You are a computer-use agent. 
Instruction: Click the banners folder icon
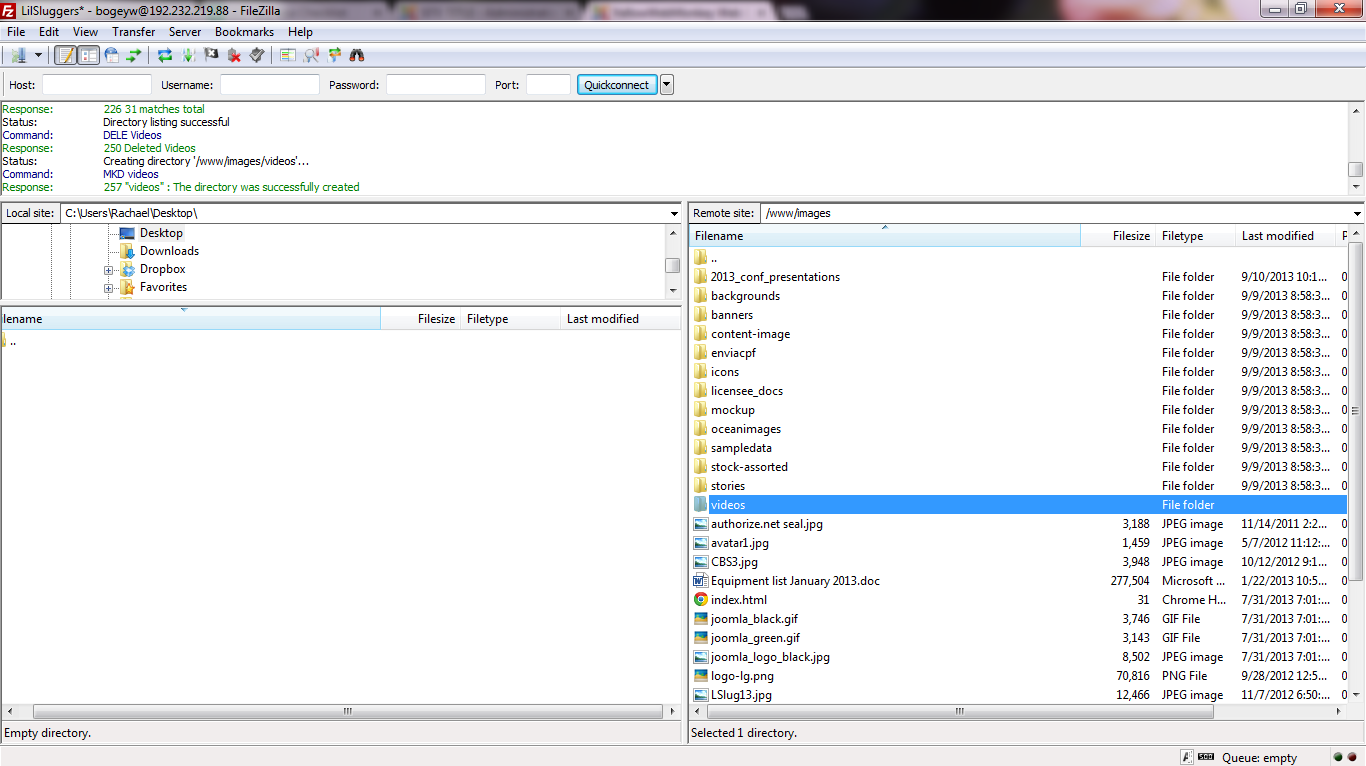click(701, 315)
